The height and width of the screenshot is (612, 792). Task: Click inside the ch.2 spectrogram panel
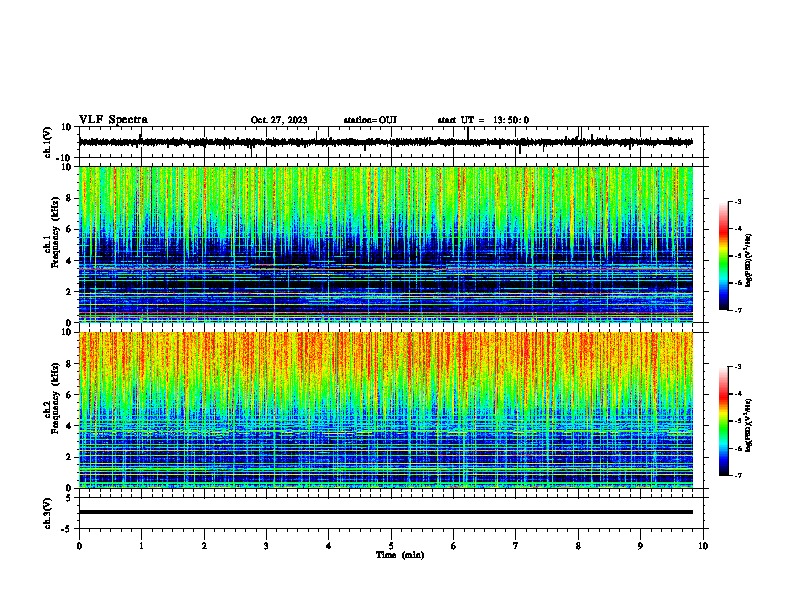pos(386,410)
